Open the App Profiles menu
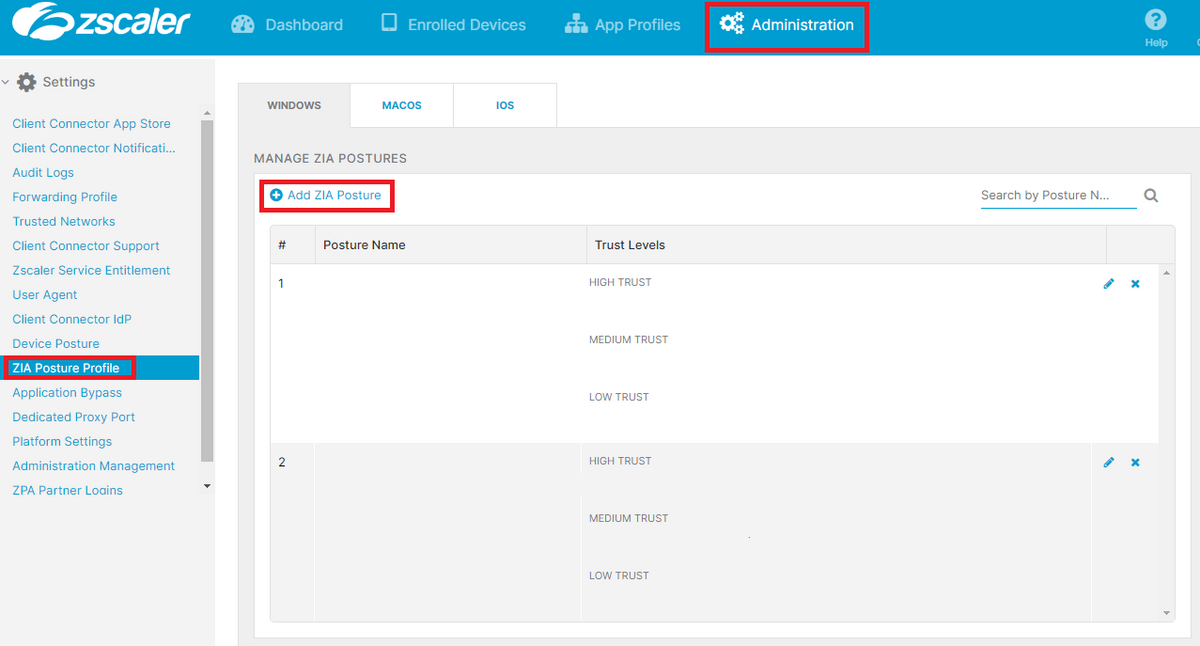The height and width of the screenshot is (646, 1200). click(x=622, y=25)
